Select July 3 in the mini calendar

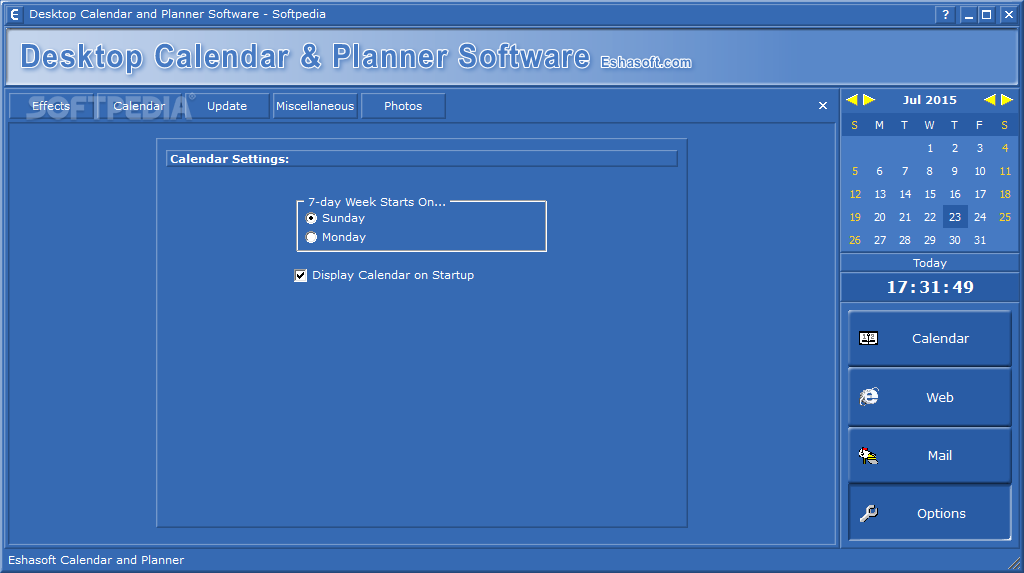pyautogui.click(x=980, y=148)
